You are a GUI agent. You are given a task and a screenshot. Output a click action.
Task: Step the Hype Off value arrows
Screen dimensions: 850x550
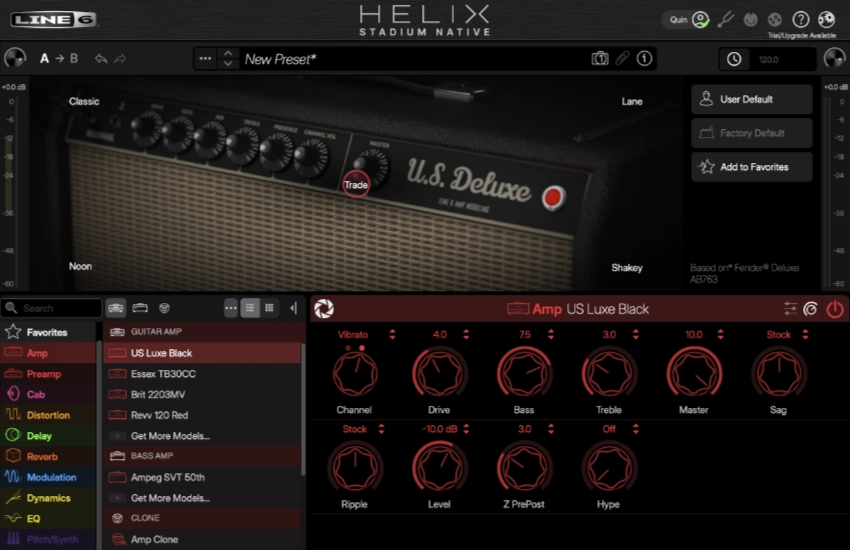tap(635, 429)
